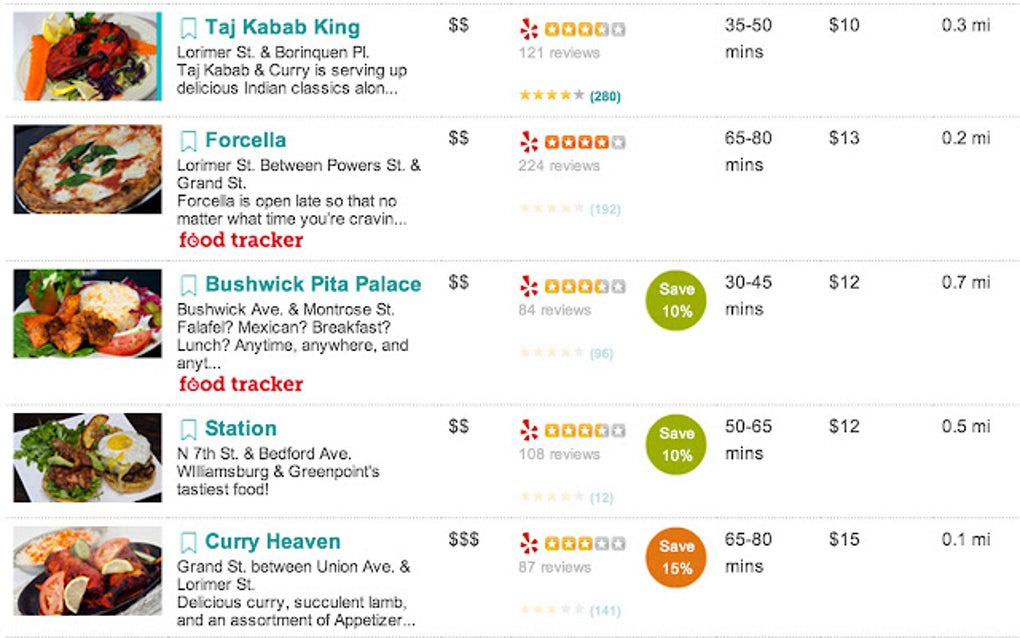This screenshot has height=638, width=1020.
Task: Click food tracker label under Bushwick Pita Palace
Action: pos(241,384)
